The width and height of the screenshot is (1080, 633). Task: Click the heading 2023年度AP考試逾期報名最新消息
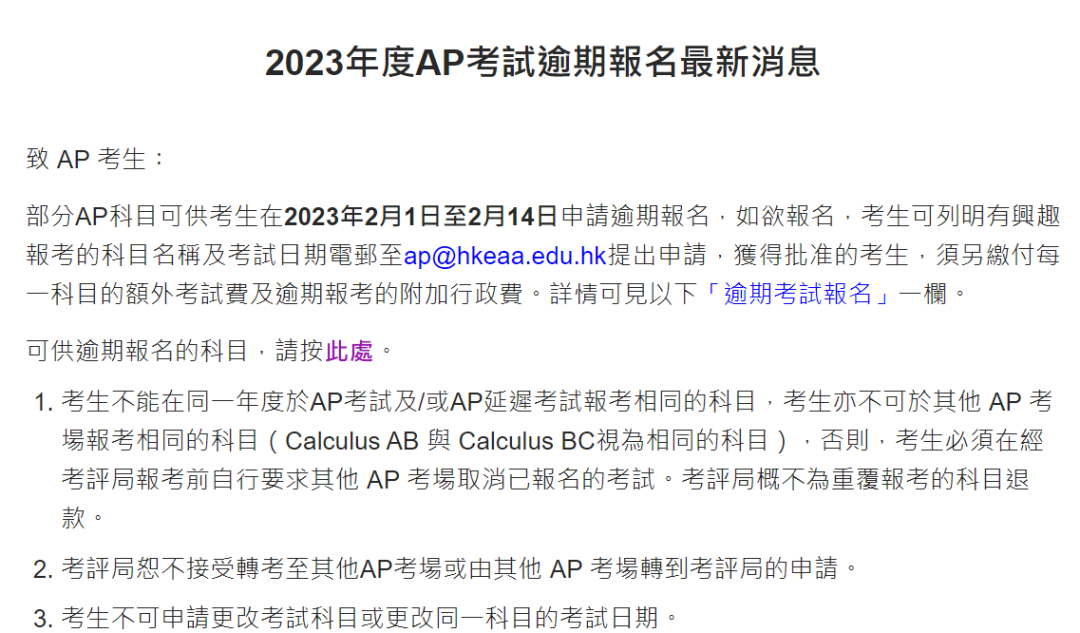pos(542,63)
